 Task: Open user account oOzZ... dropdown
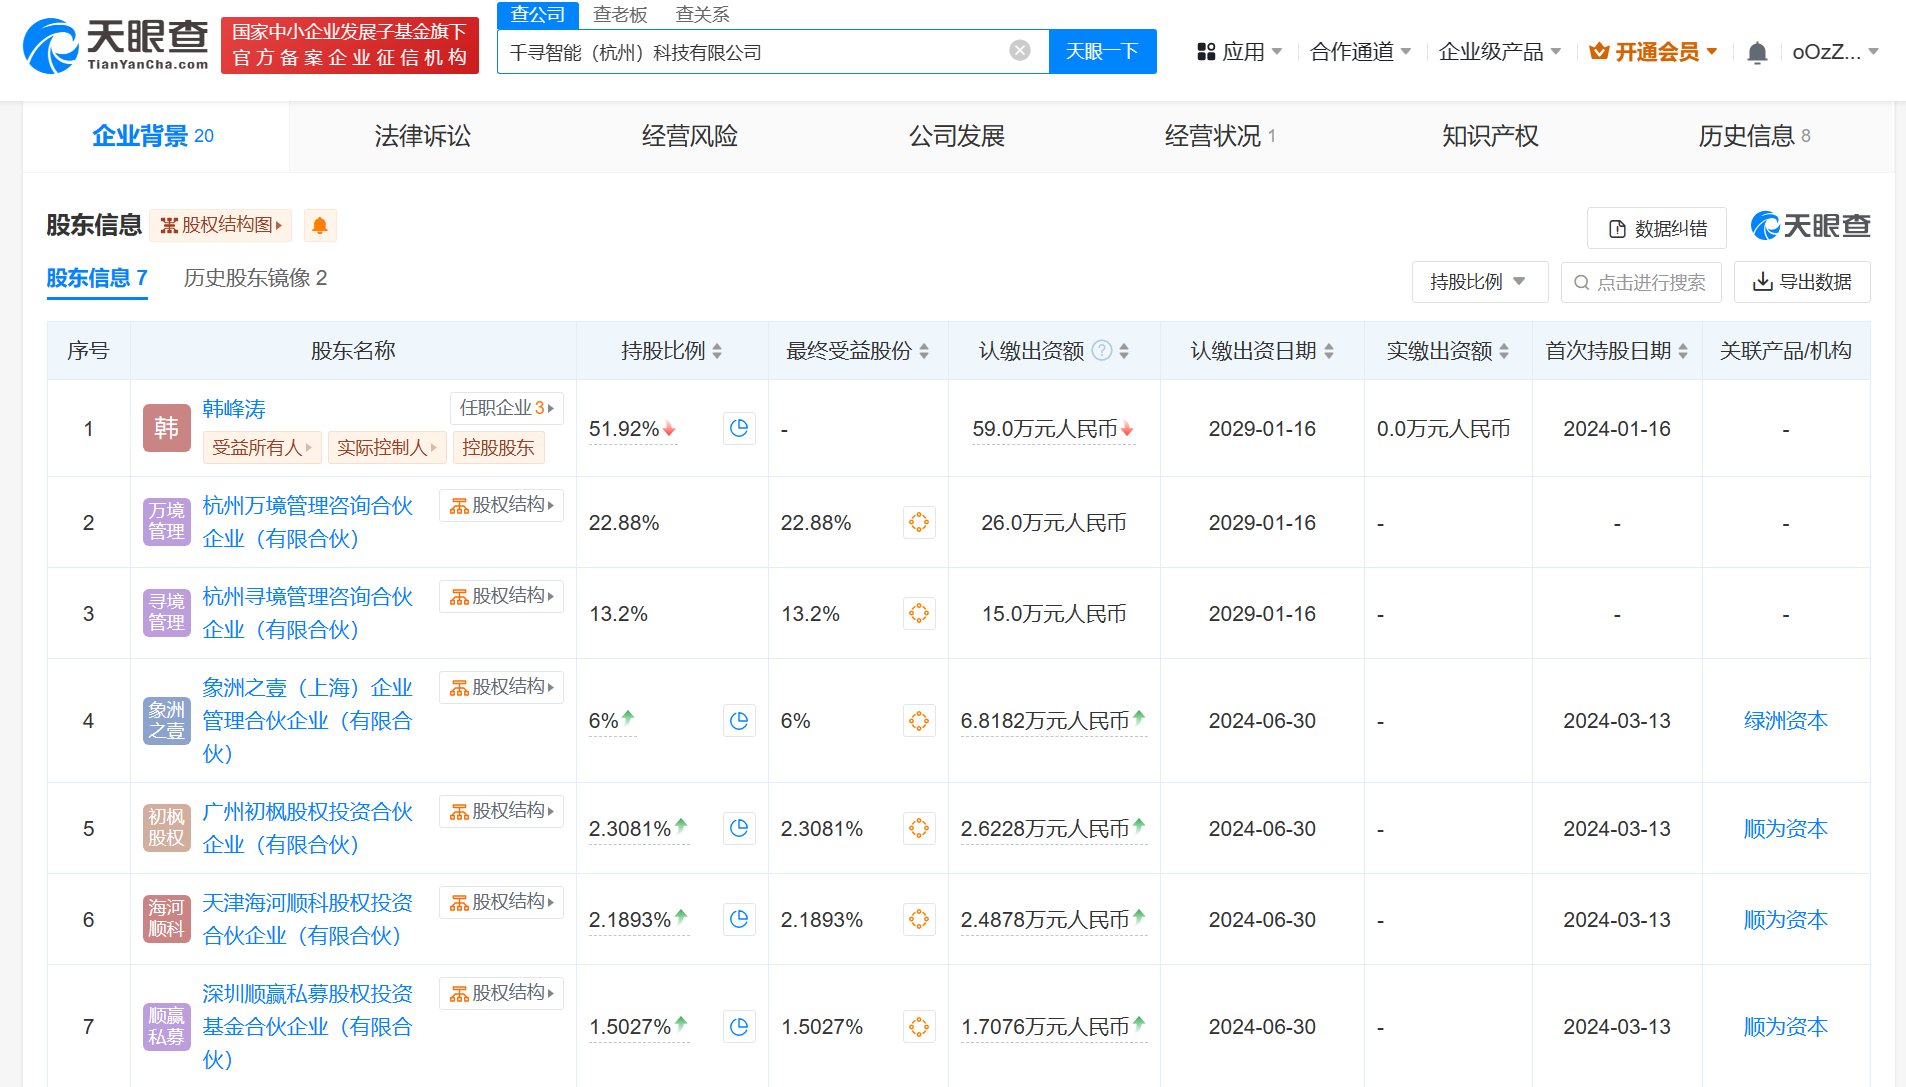coord(1835,52)
